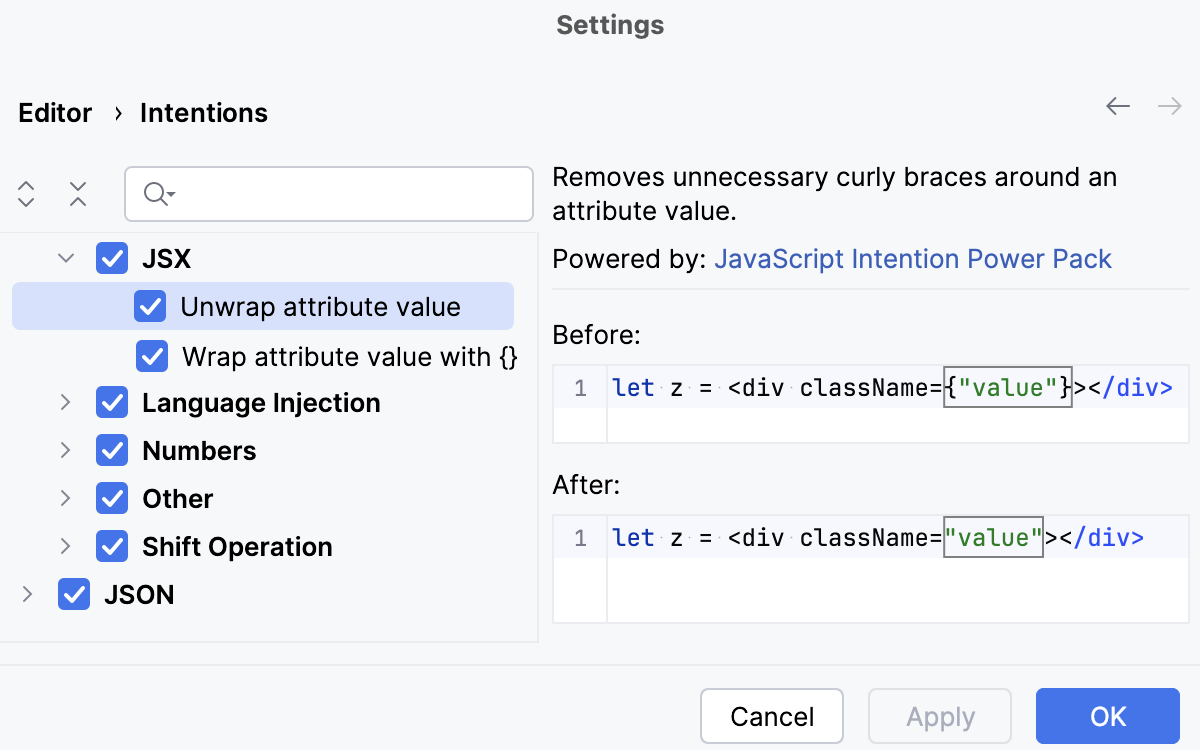The width and height of the screenshot is (1200, 750).
Task: Select the Other intentions category
Action: (x=178, y=499)
